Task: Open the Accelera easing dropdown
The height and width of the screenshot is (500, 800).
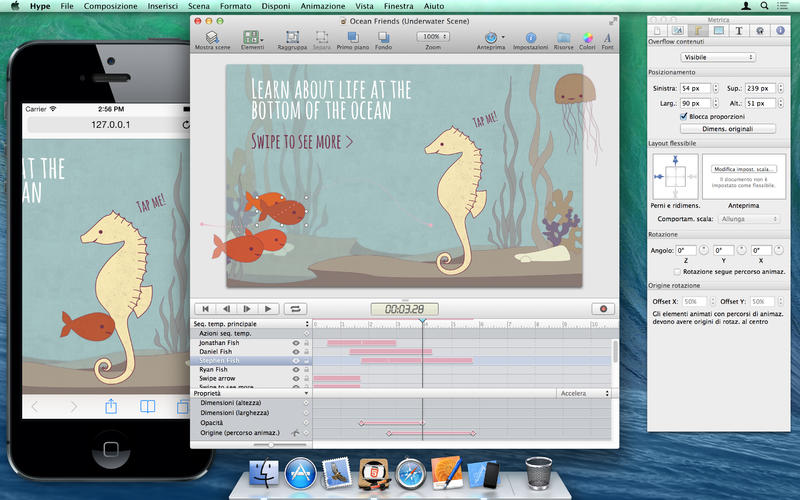Action: click(584, 394)
